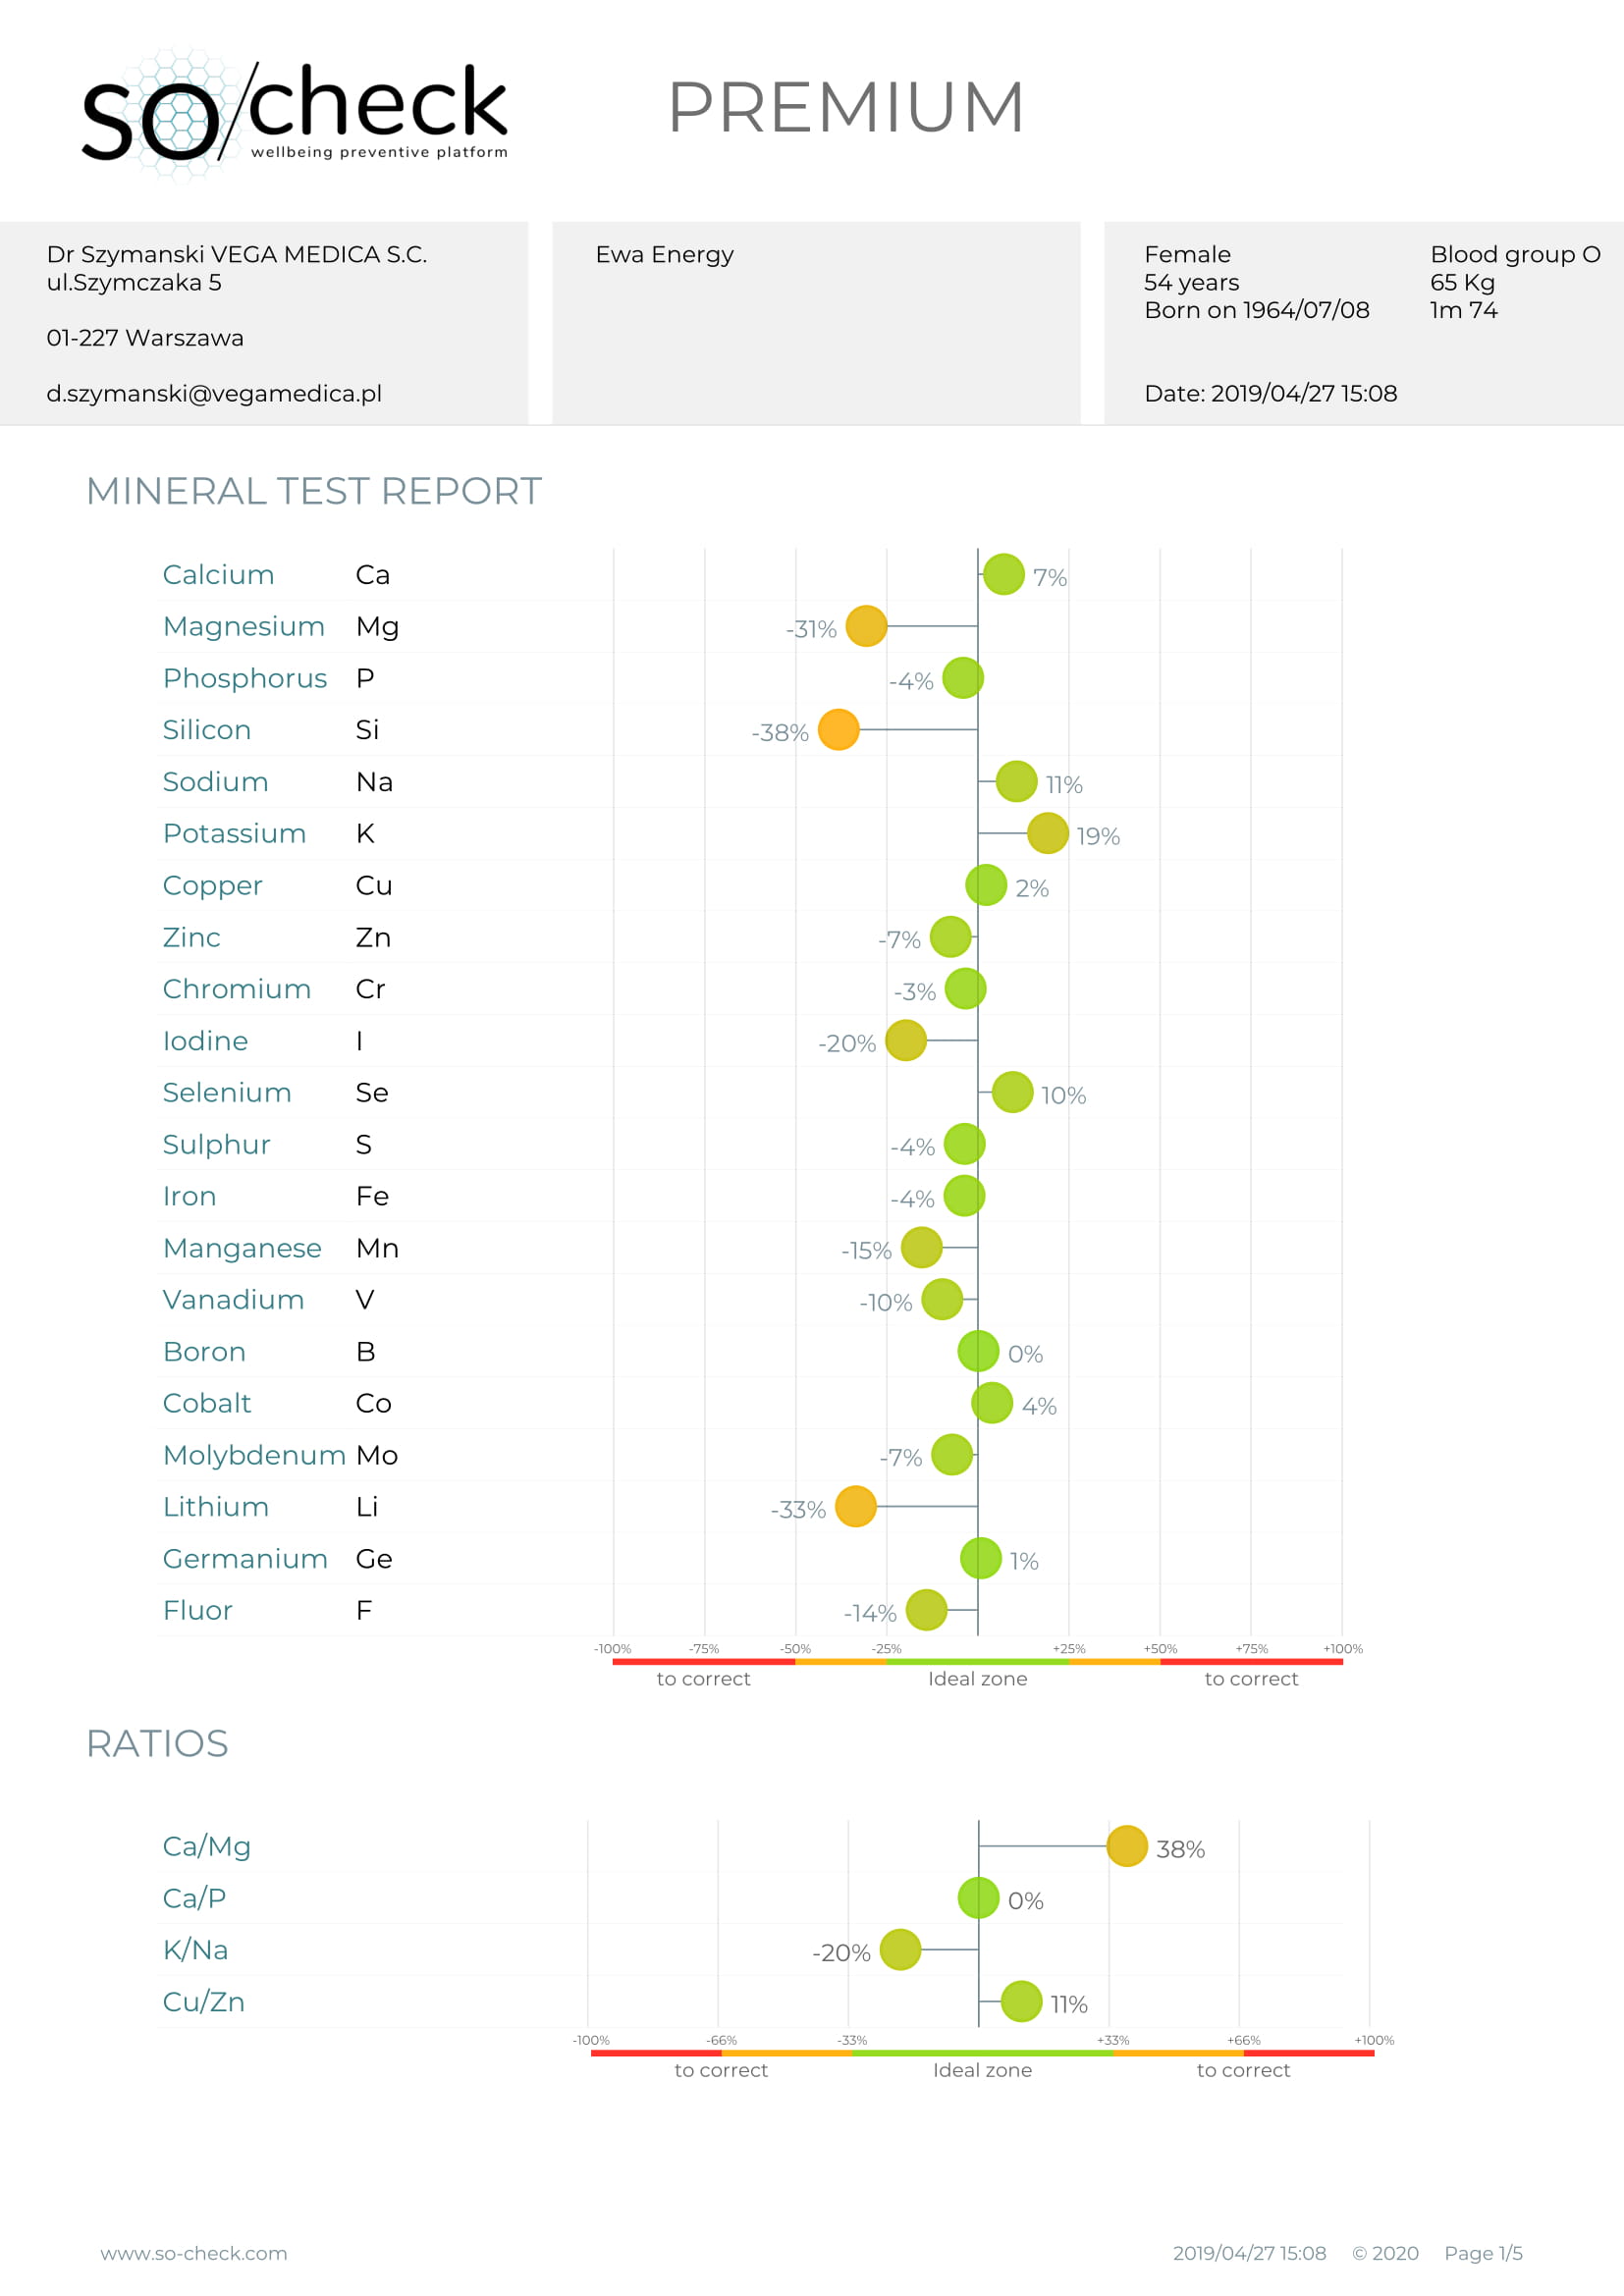Click the K/Na ratio marker dot

[900, 1949]
